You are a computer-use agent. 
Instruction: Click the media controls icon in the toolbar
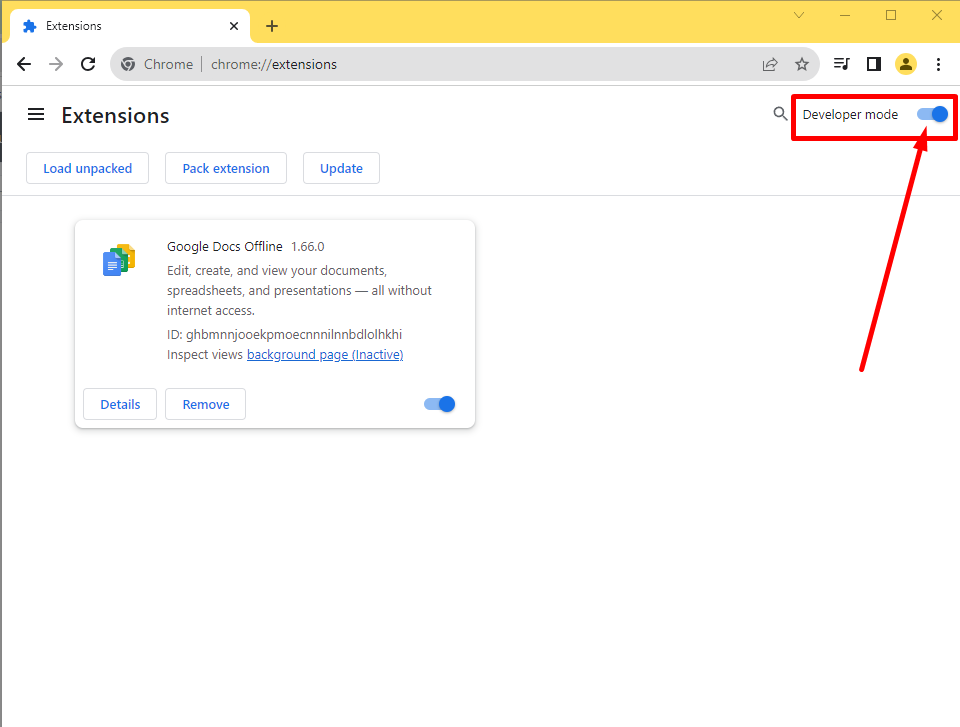(841, 64)
